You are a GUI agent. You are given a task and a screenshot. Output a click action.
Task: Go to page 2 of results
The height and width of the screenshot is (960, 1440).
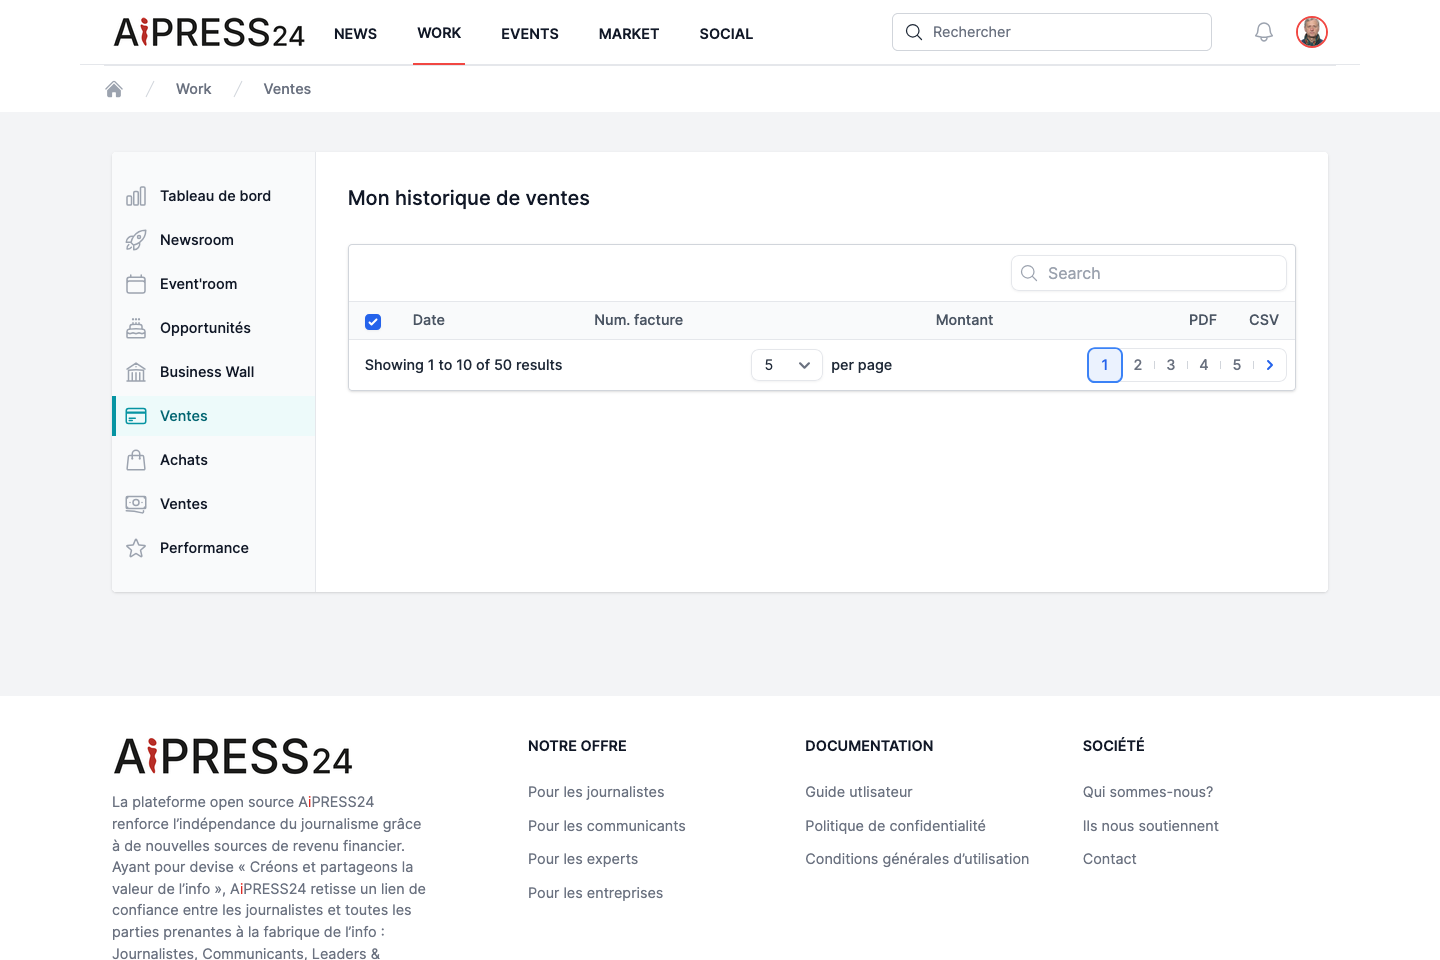1138,365
